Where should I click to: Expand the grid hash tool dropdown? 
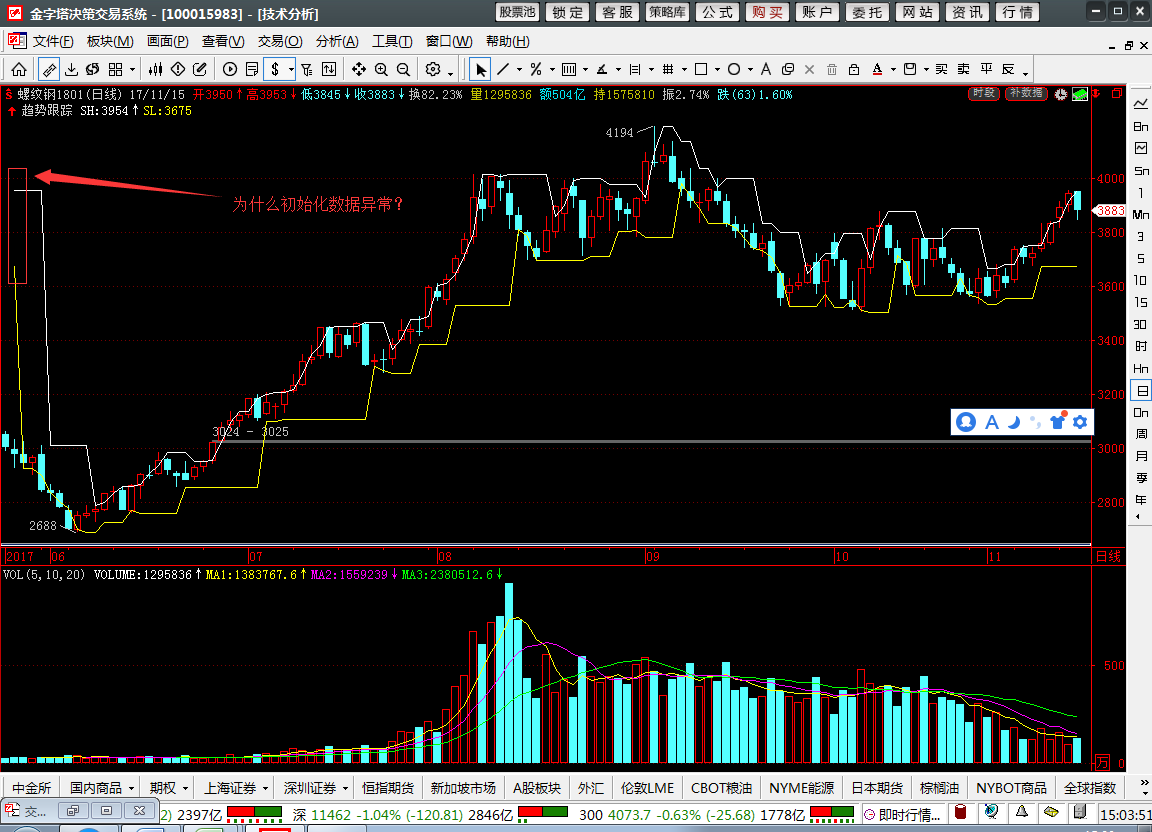point(684,70)
